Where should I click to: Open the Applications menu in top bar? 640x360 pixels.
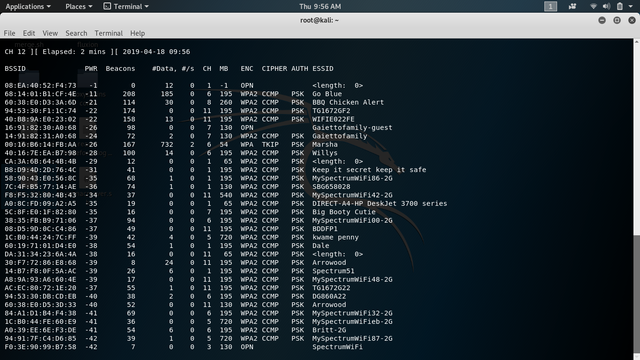tap(28, 7)
